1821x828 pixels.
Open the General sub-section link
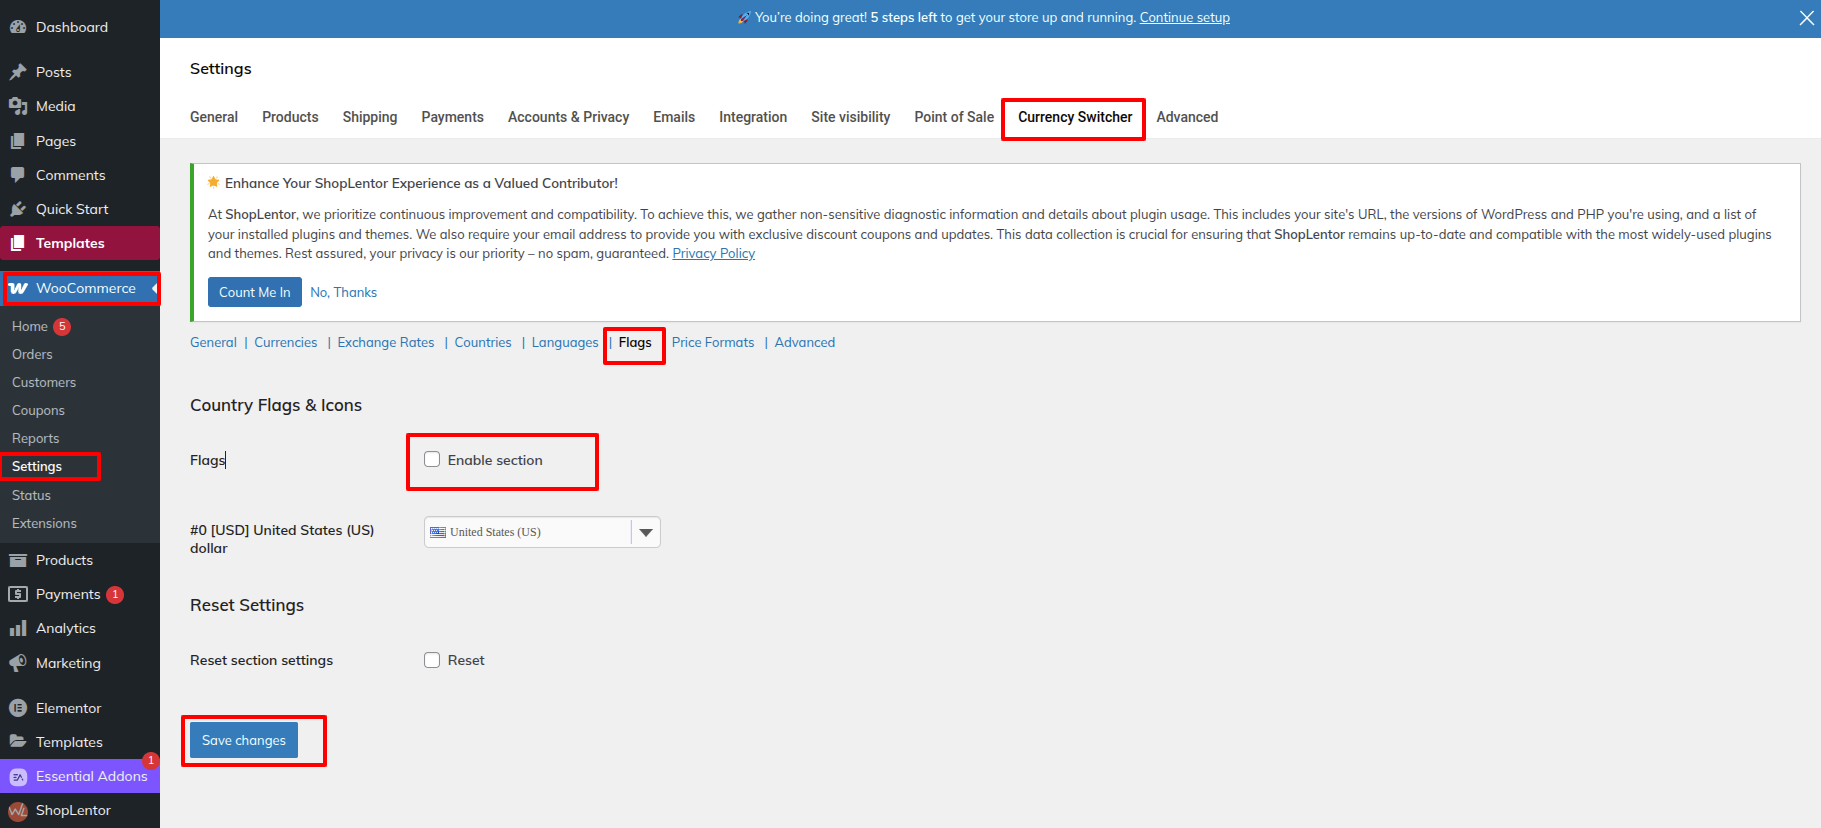213,342
